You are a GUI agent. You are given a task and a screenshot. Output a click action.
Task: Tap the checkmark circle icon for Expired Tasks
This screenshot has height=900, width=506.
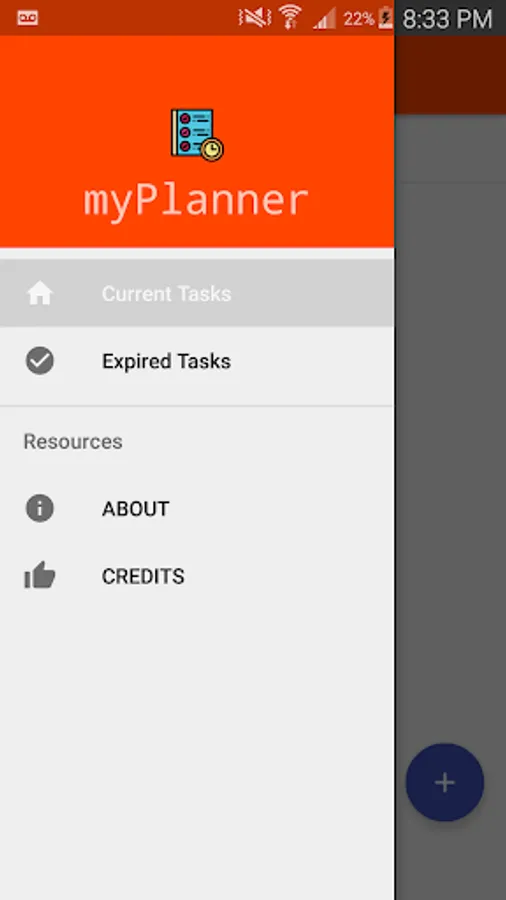point(40,361)
